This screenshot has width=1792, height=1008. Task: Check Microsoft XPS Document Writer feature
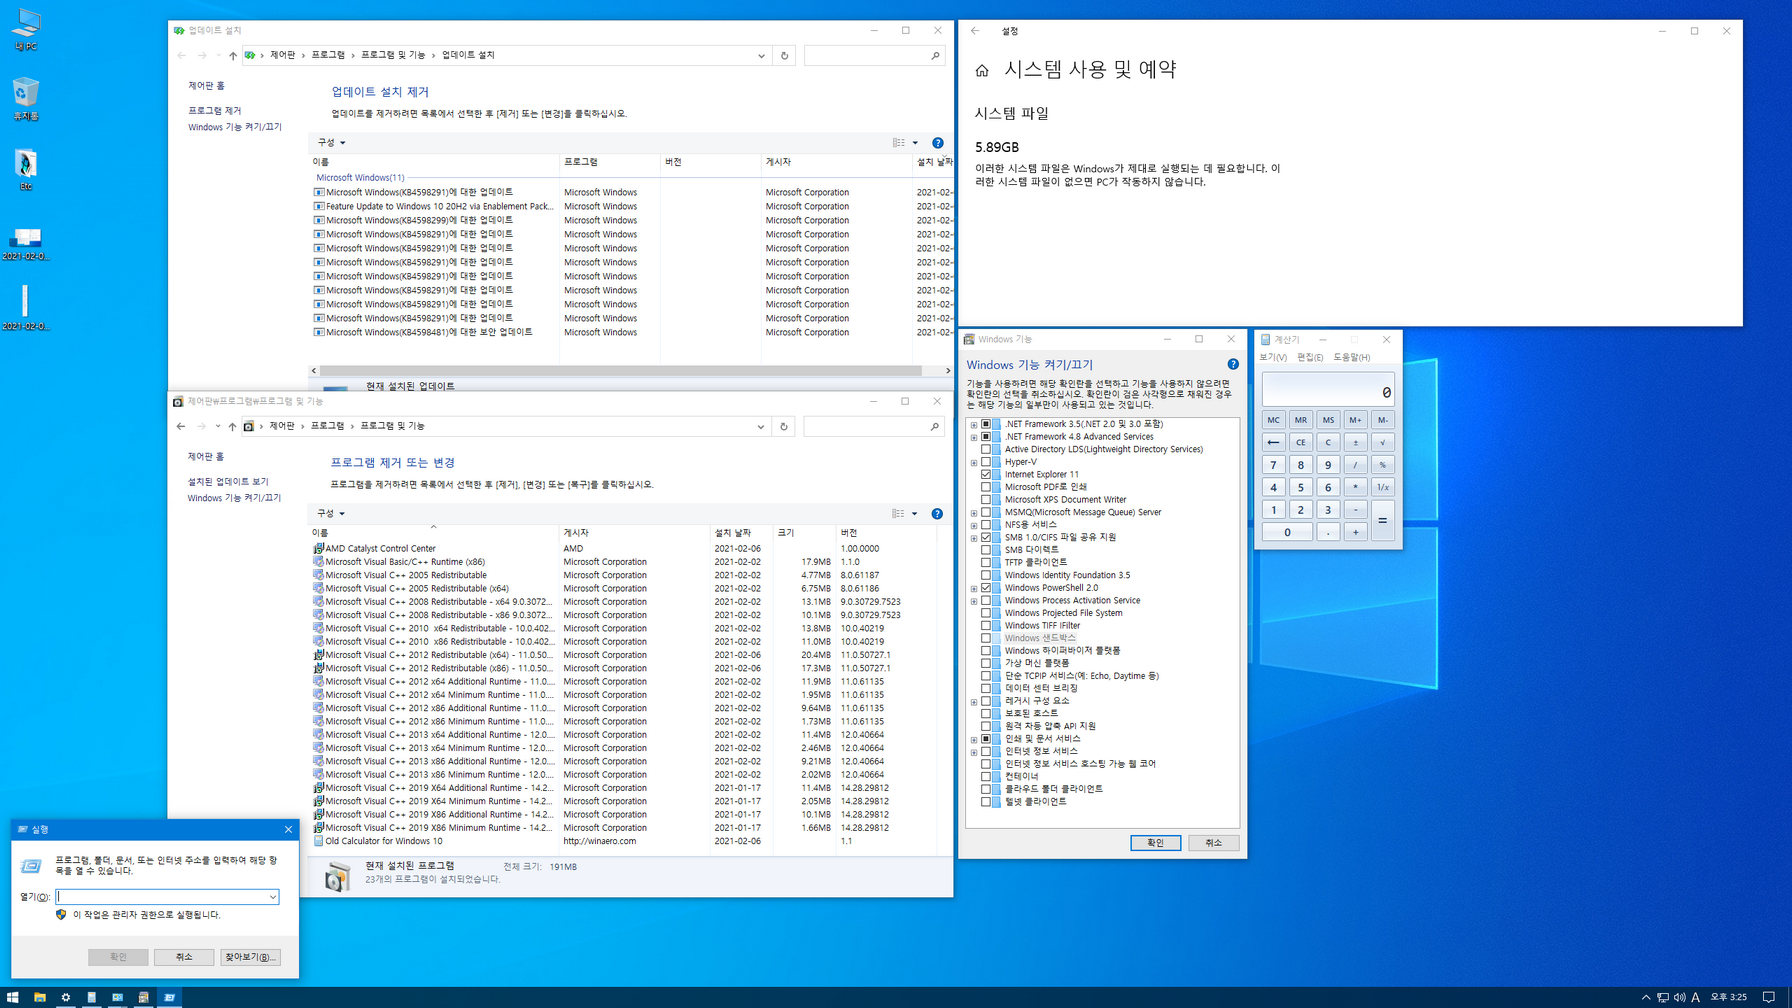986,500
